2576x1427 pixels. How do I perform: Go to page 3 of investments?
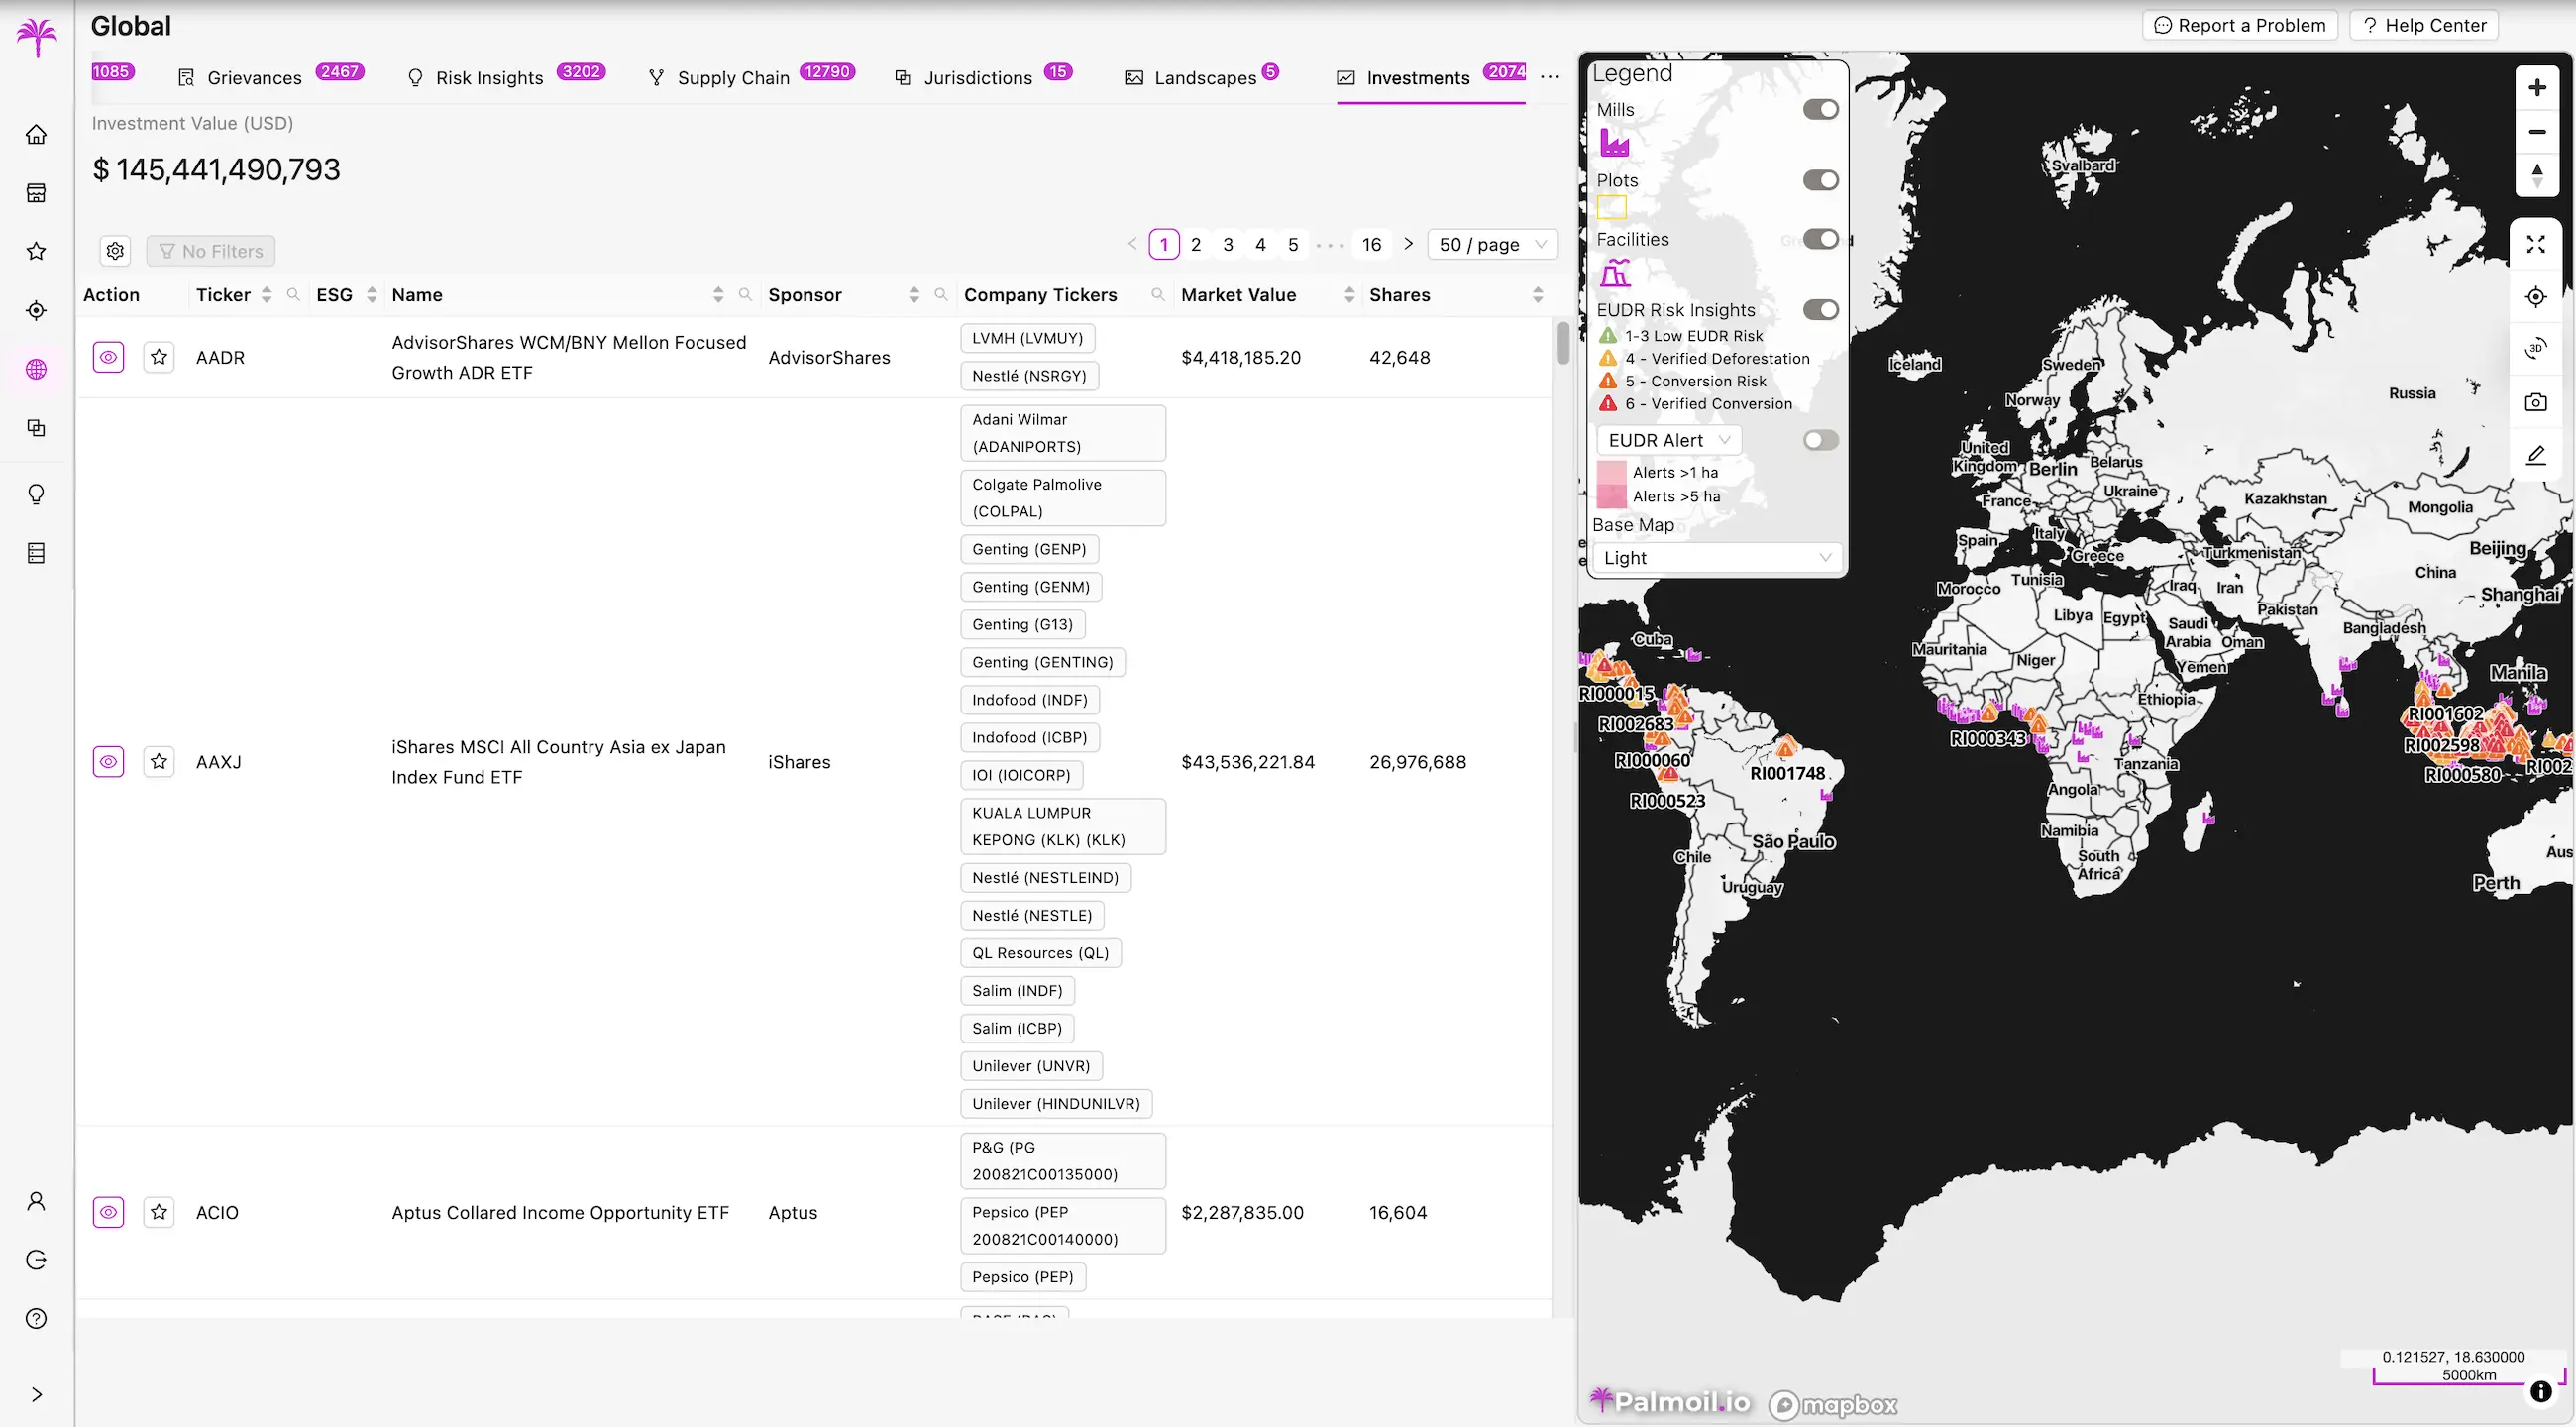pos(1228,244)
